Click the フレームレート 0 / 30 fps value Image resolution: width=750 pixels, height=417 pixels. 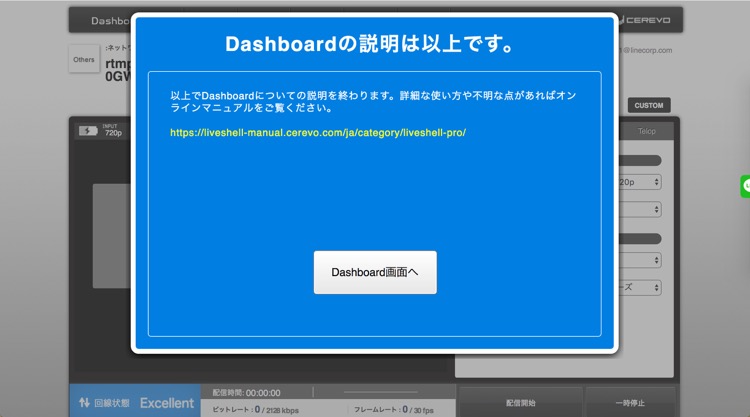[x=394, y=410]
